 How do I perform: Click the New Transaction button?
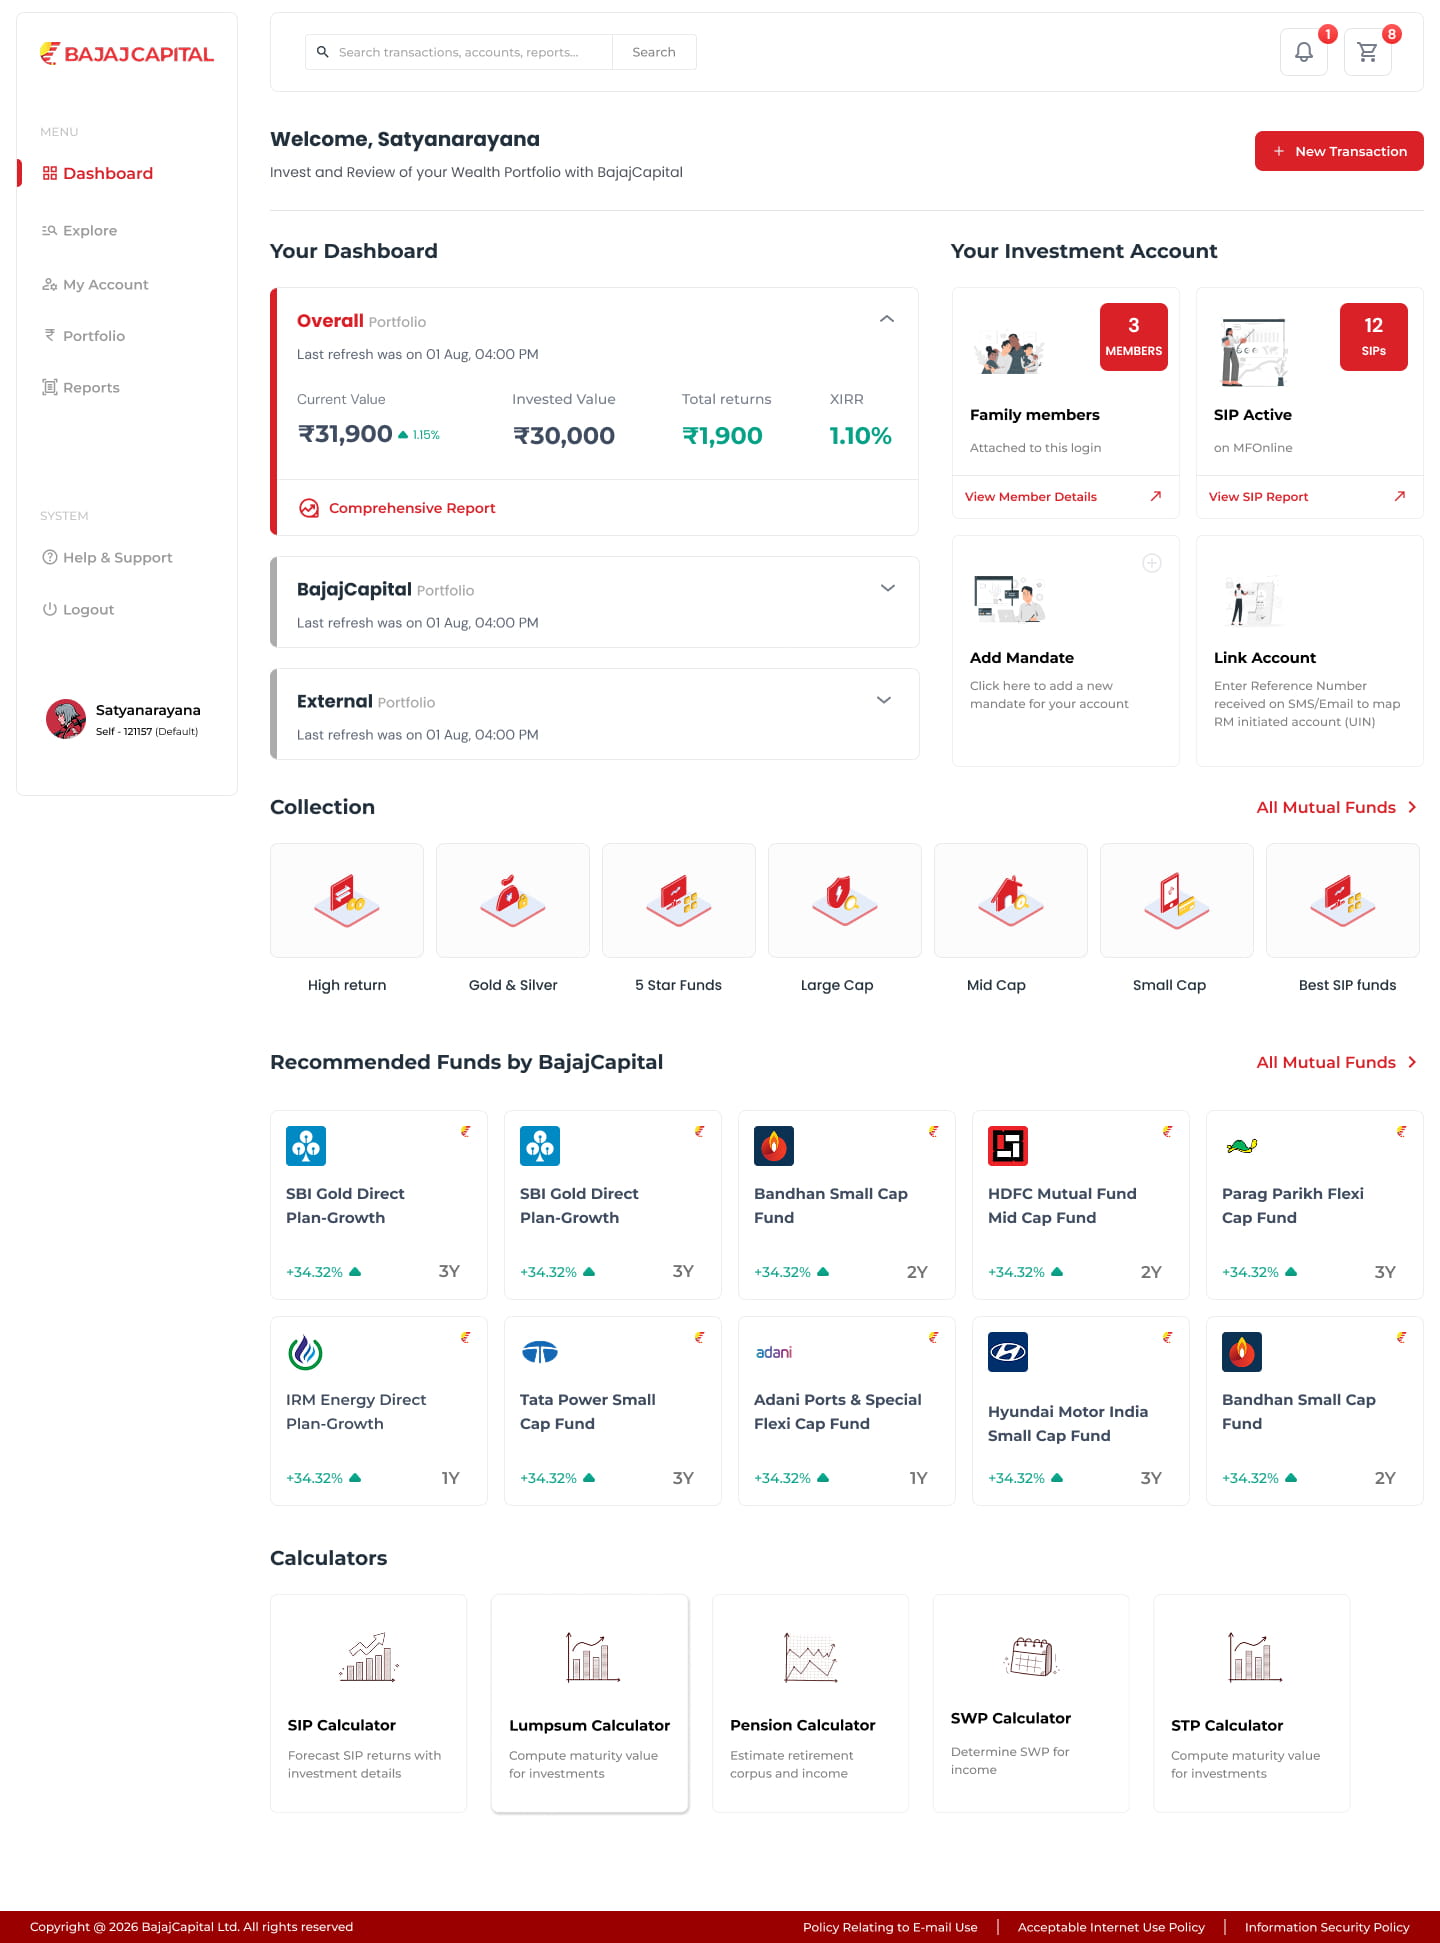tap(1339, 151)
